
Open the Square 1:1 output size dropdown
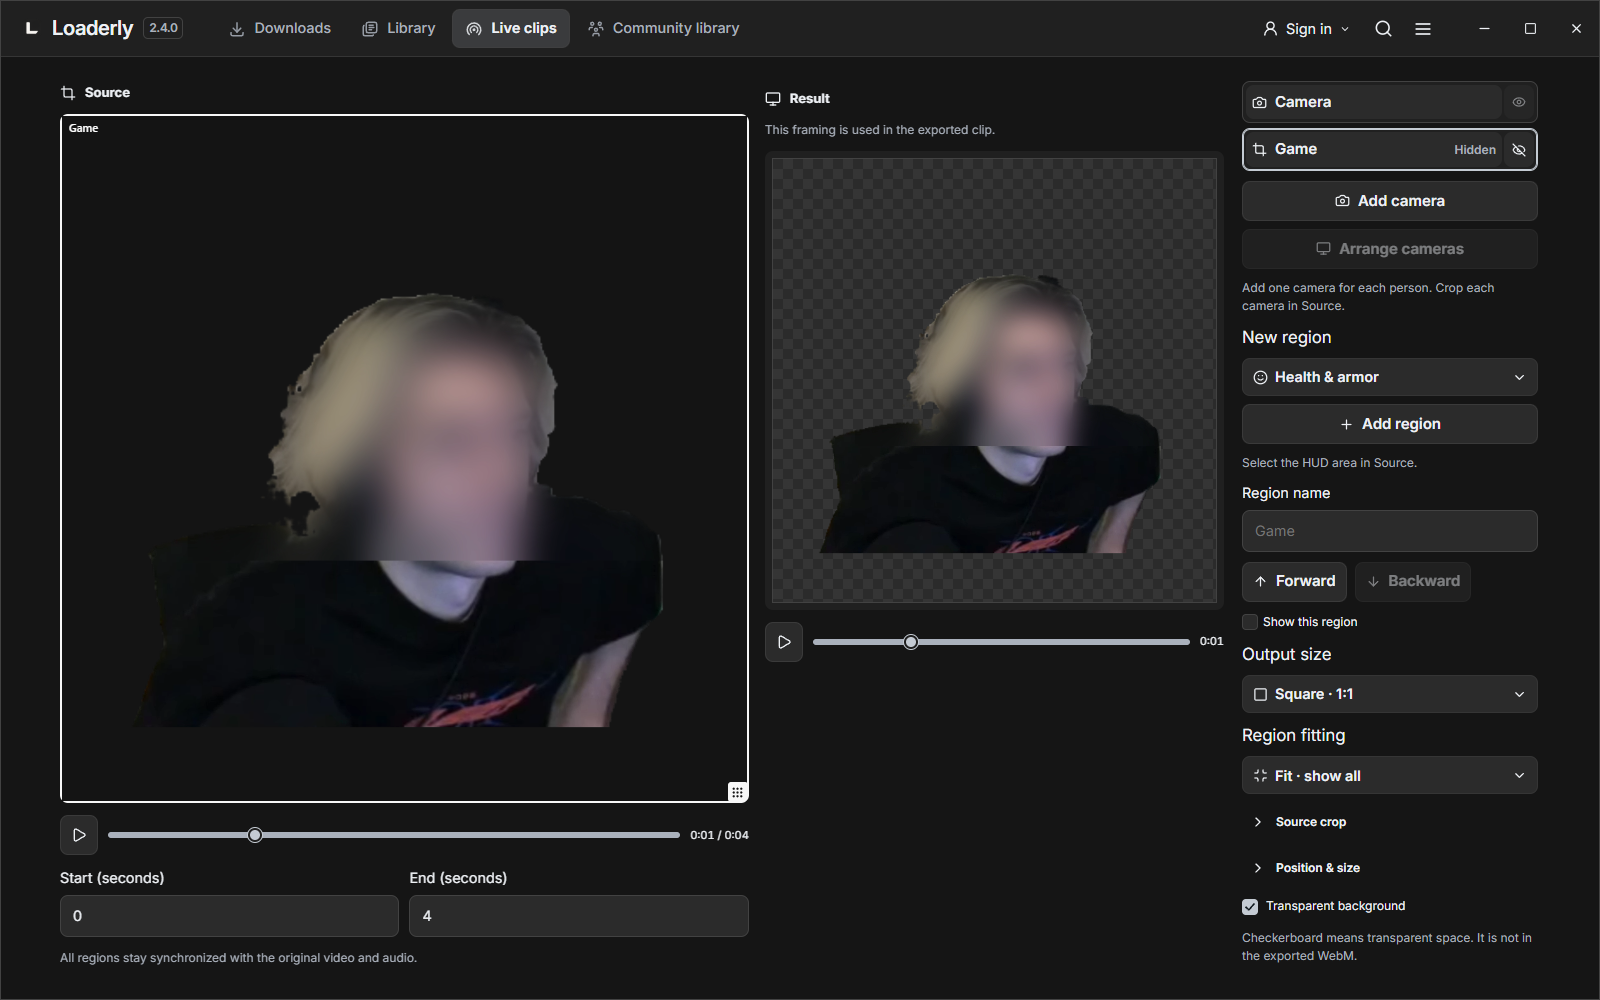[1390, 694]
